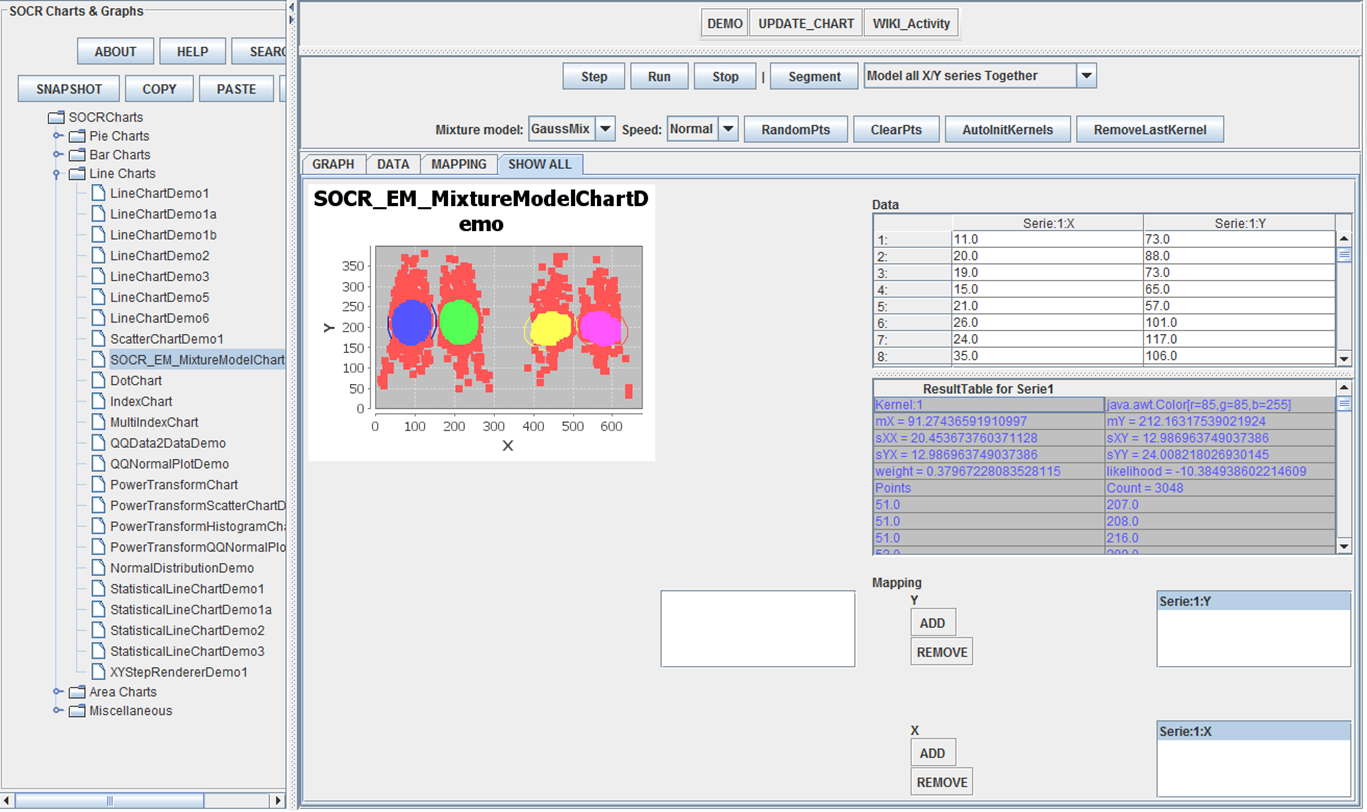
Task: Select the DotChart file icon
Action: 98,381
